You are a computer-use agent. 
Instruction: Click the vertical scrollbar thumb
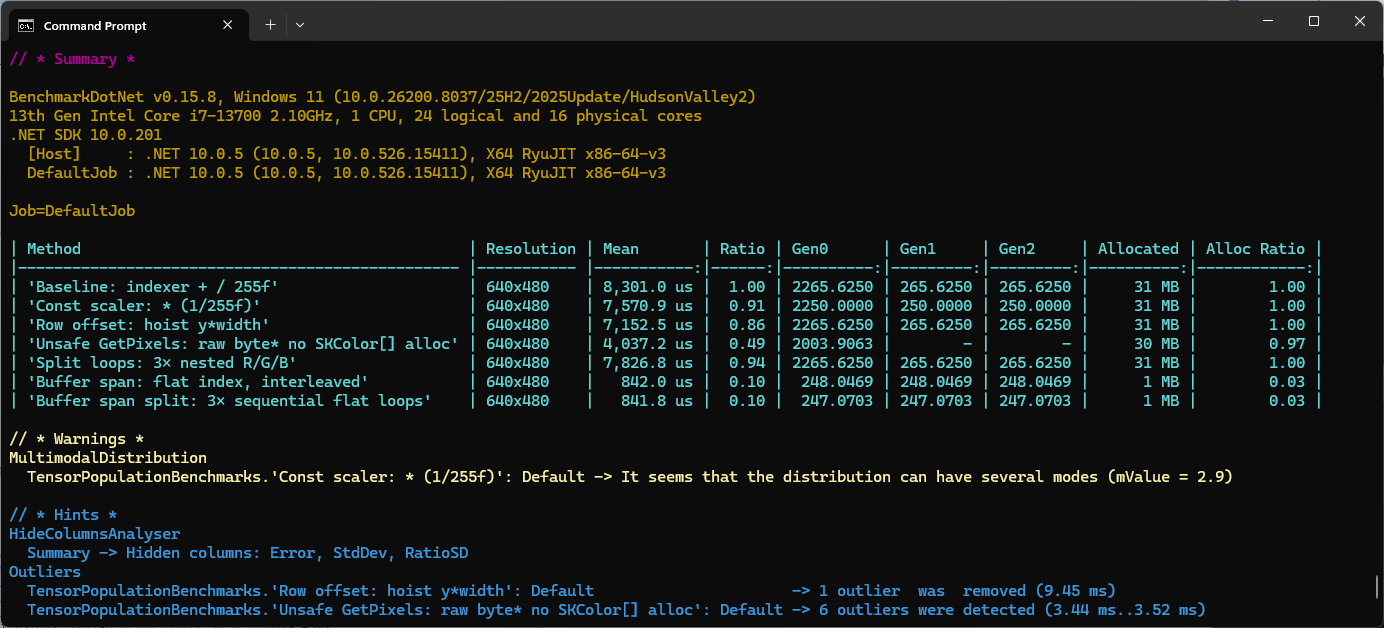(x=1377, y=587)
